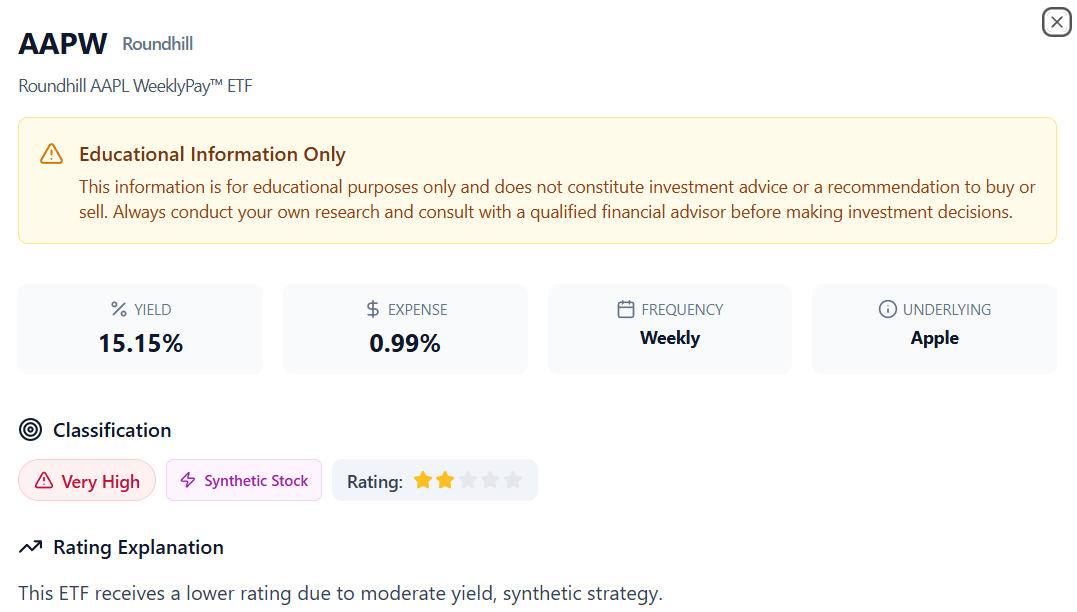
Task: Click the 15.15% yield value
Action: click(x=140, y=343)
